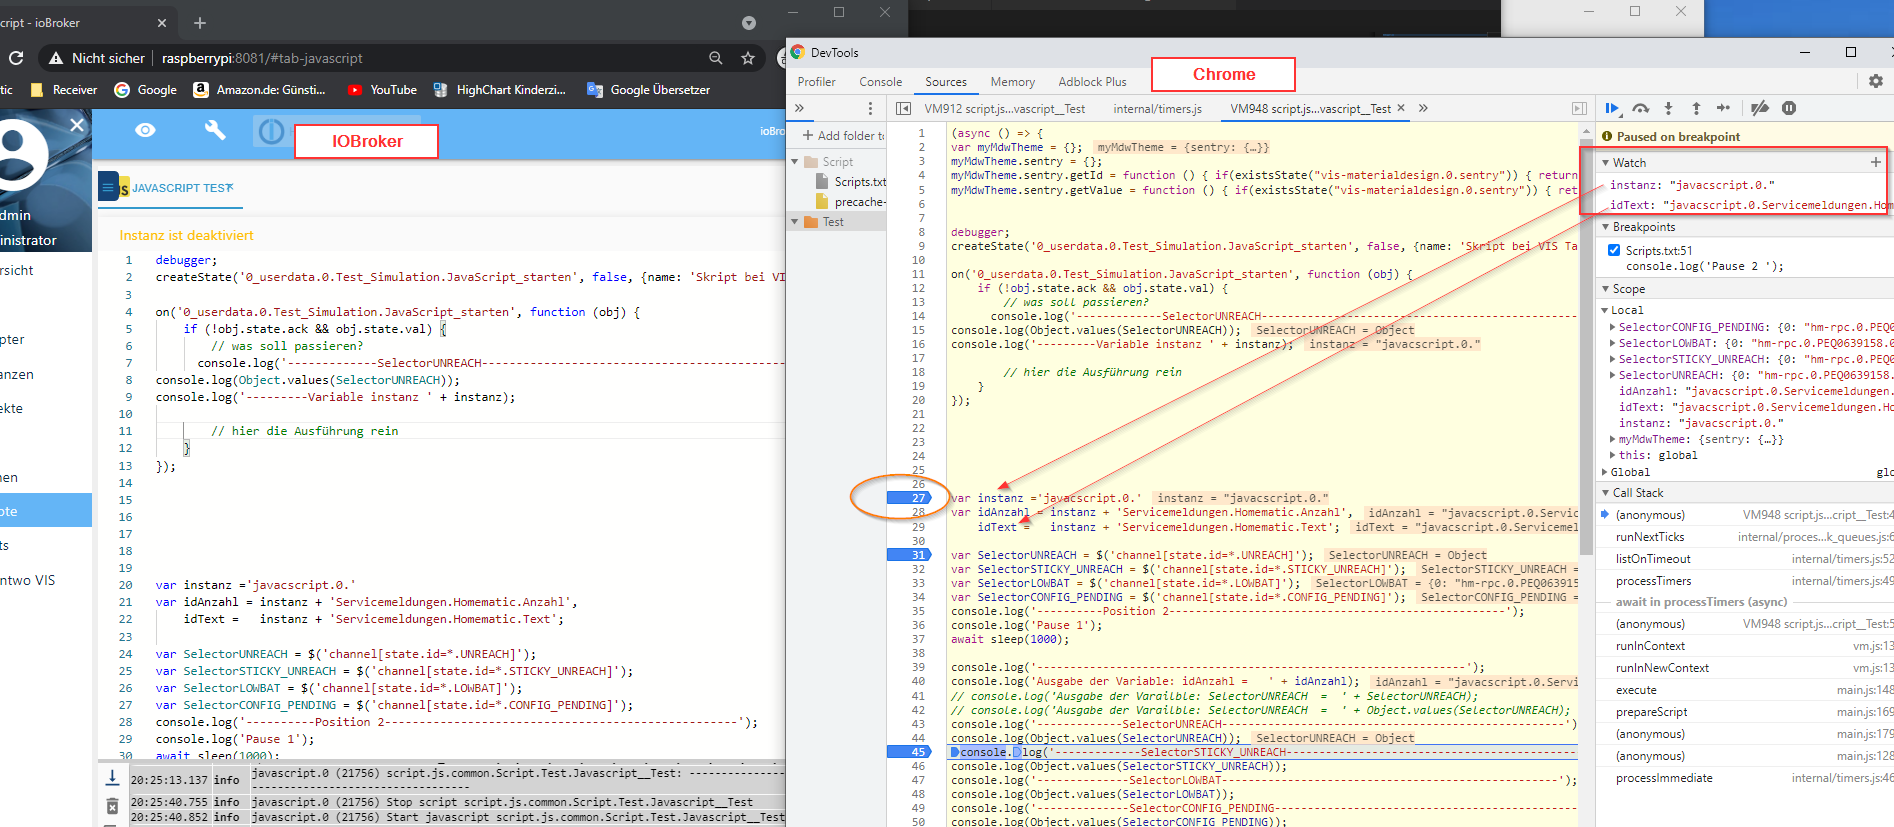Select Scripts.txt in the file navigator

(x=850, y=182)
